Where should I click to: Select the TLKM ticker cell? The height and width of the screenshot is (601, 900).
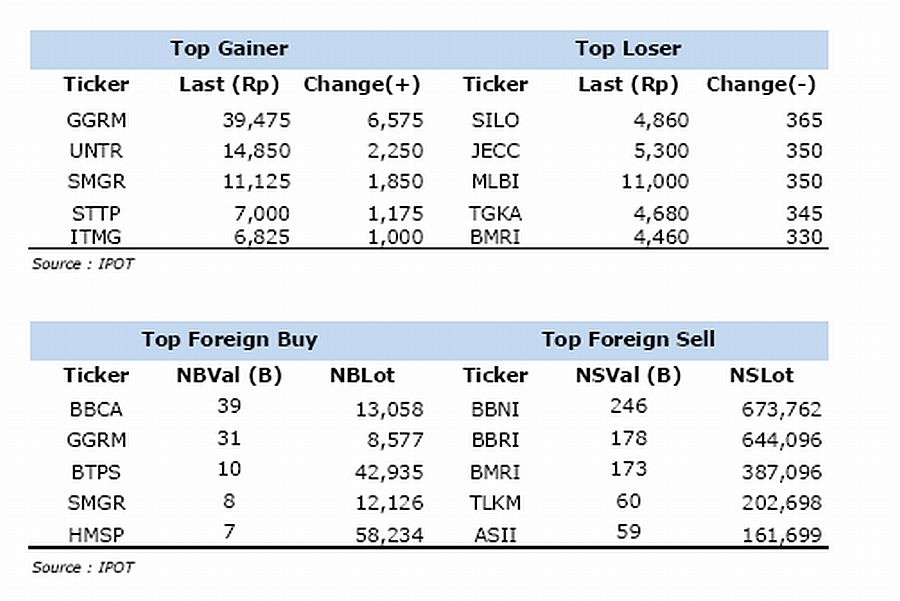495,503
